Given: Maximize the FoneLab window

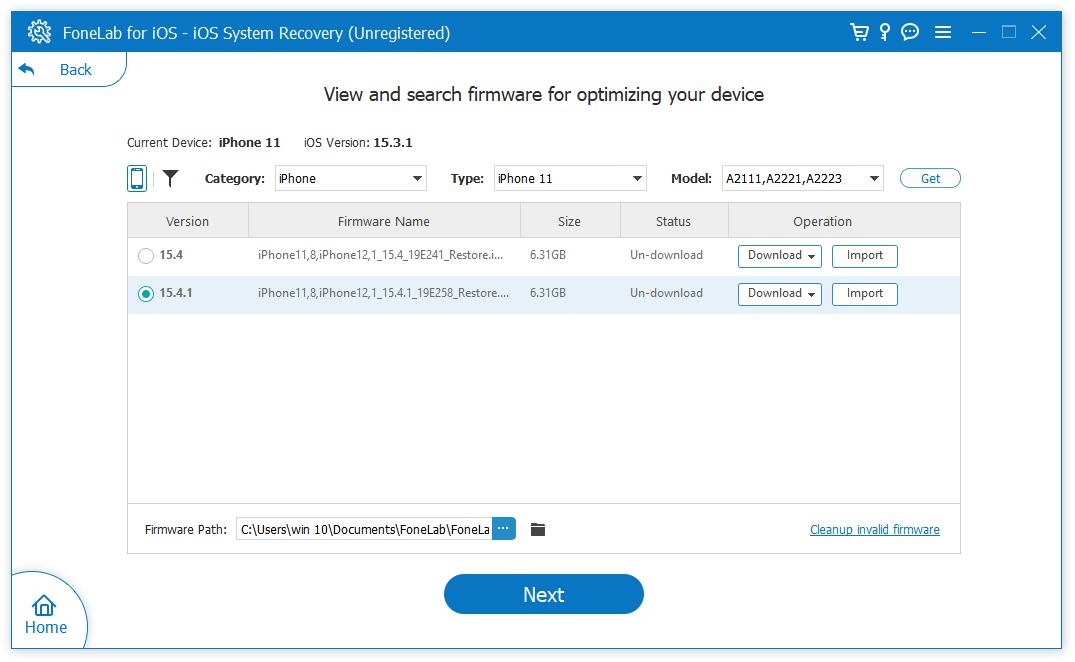Looking at the screenshot, I should pyautogui.click(x=1008, y=32).
